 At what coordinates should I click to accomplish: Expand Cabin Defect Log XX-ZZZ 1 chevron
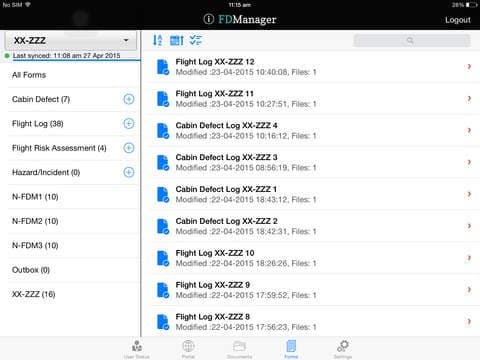(x=469, y=194)
